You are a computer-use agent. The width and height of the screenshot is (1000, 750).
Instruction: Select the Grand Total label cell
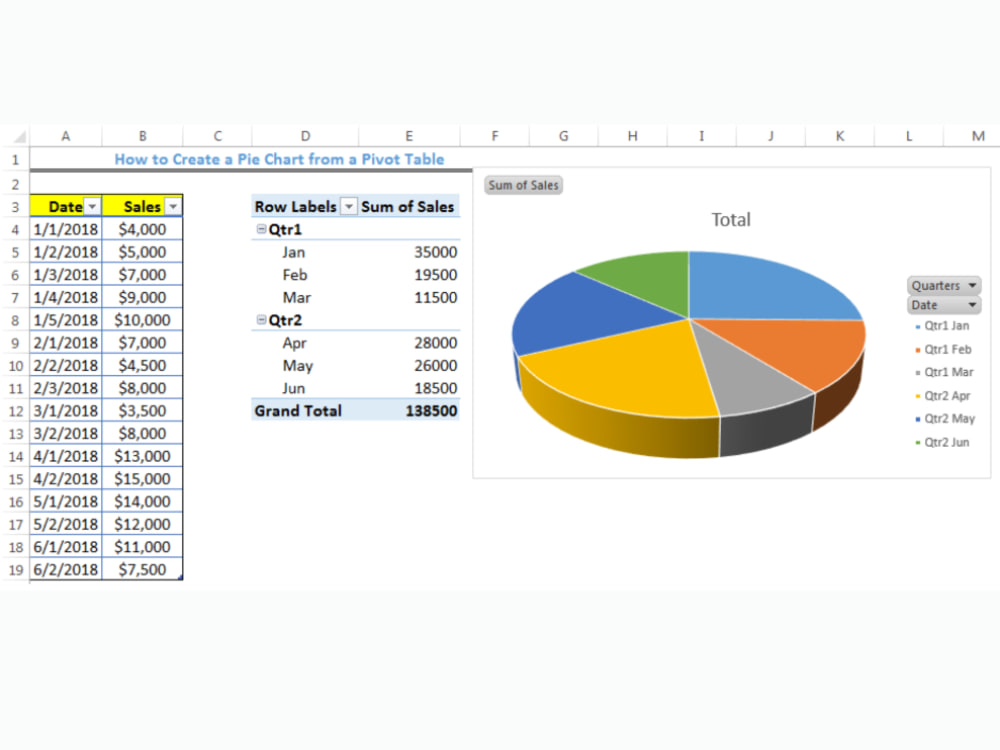[305, 411]
